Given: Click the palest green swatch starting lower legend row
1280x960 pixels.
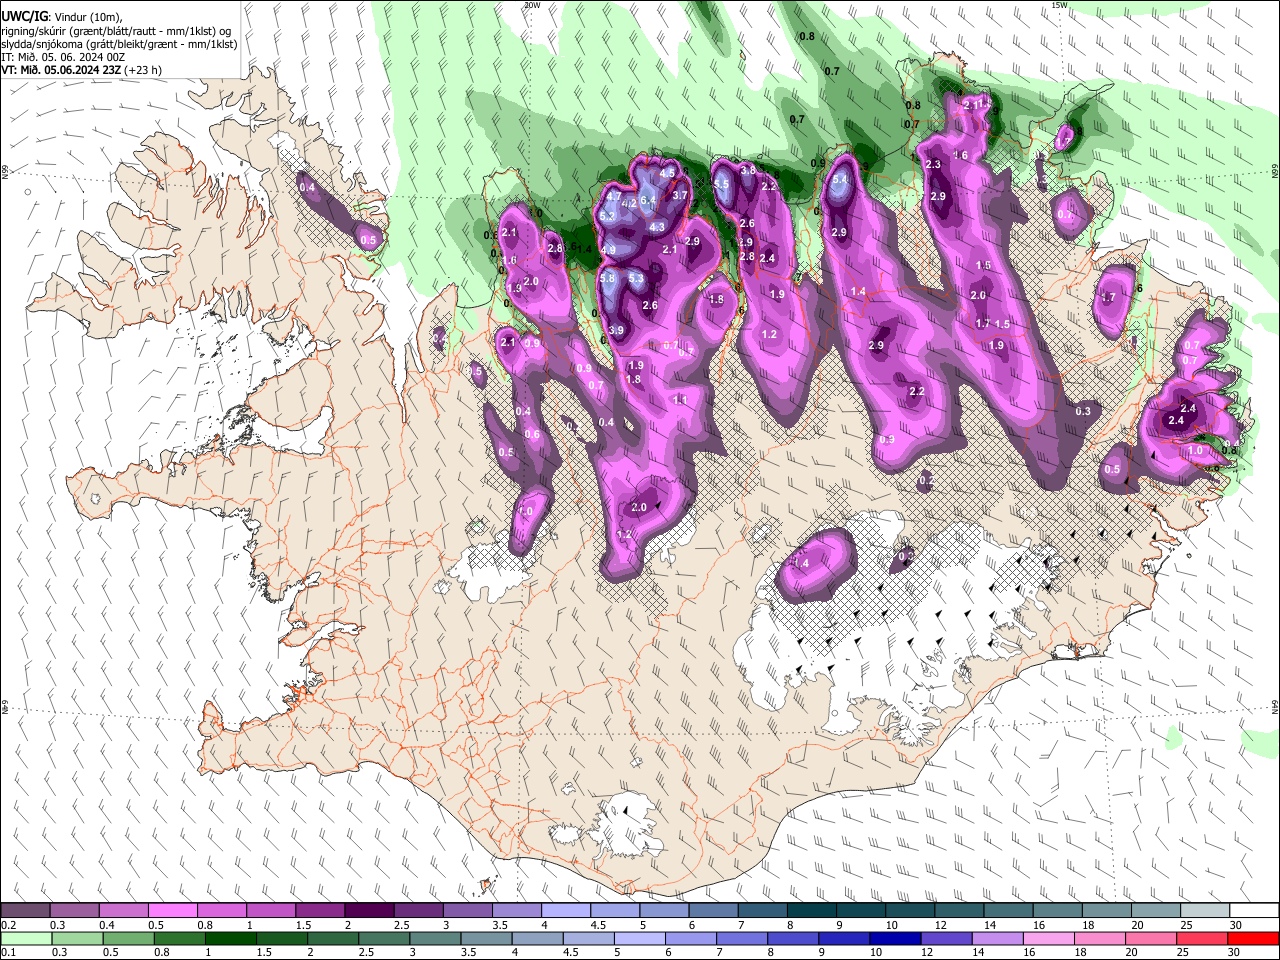Looking at the screenshot, I should (27, 939).
